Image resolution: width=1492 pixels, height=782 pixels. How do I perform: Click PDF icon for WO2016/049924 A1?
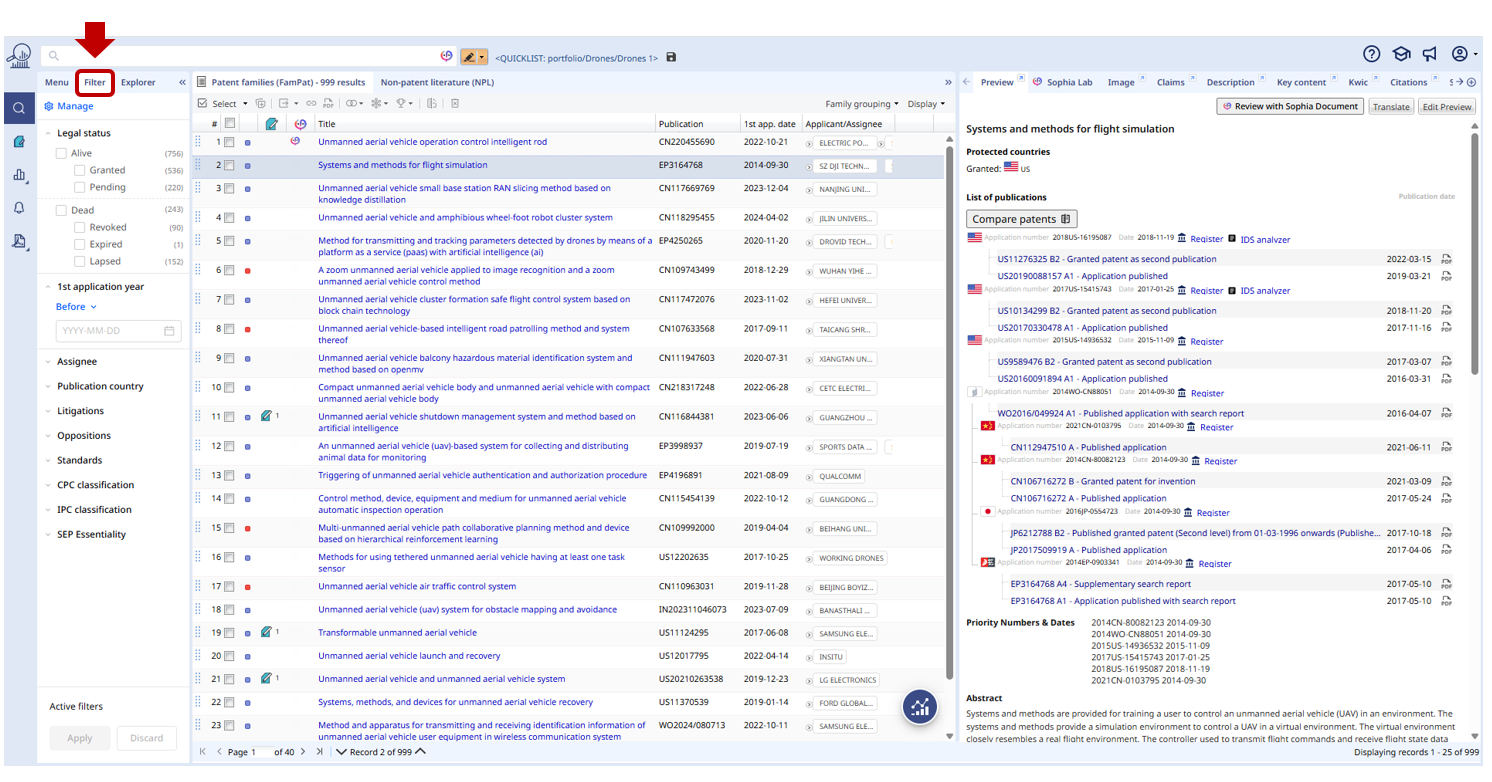pos(1446,413)
